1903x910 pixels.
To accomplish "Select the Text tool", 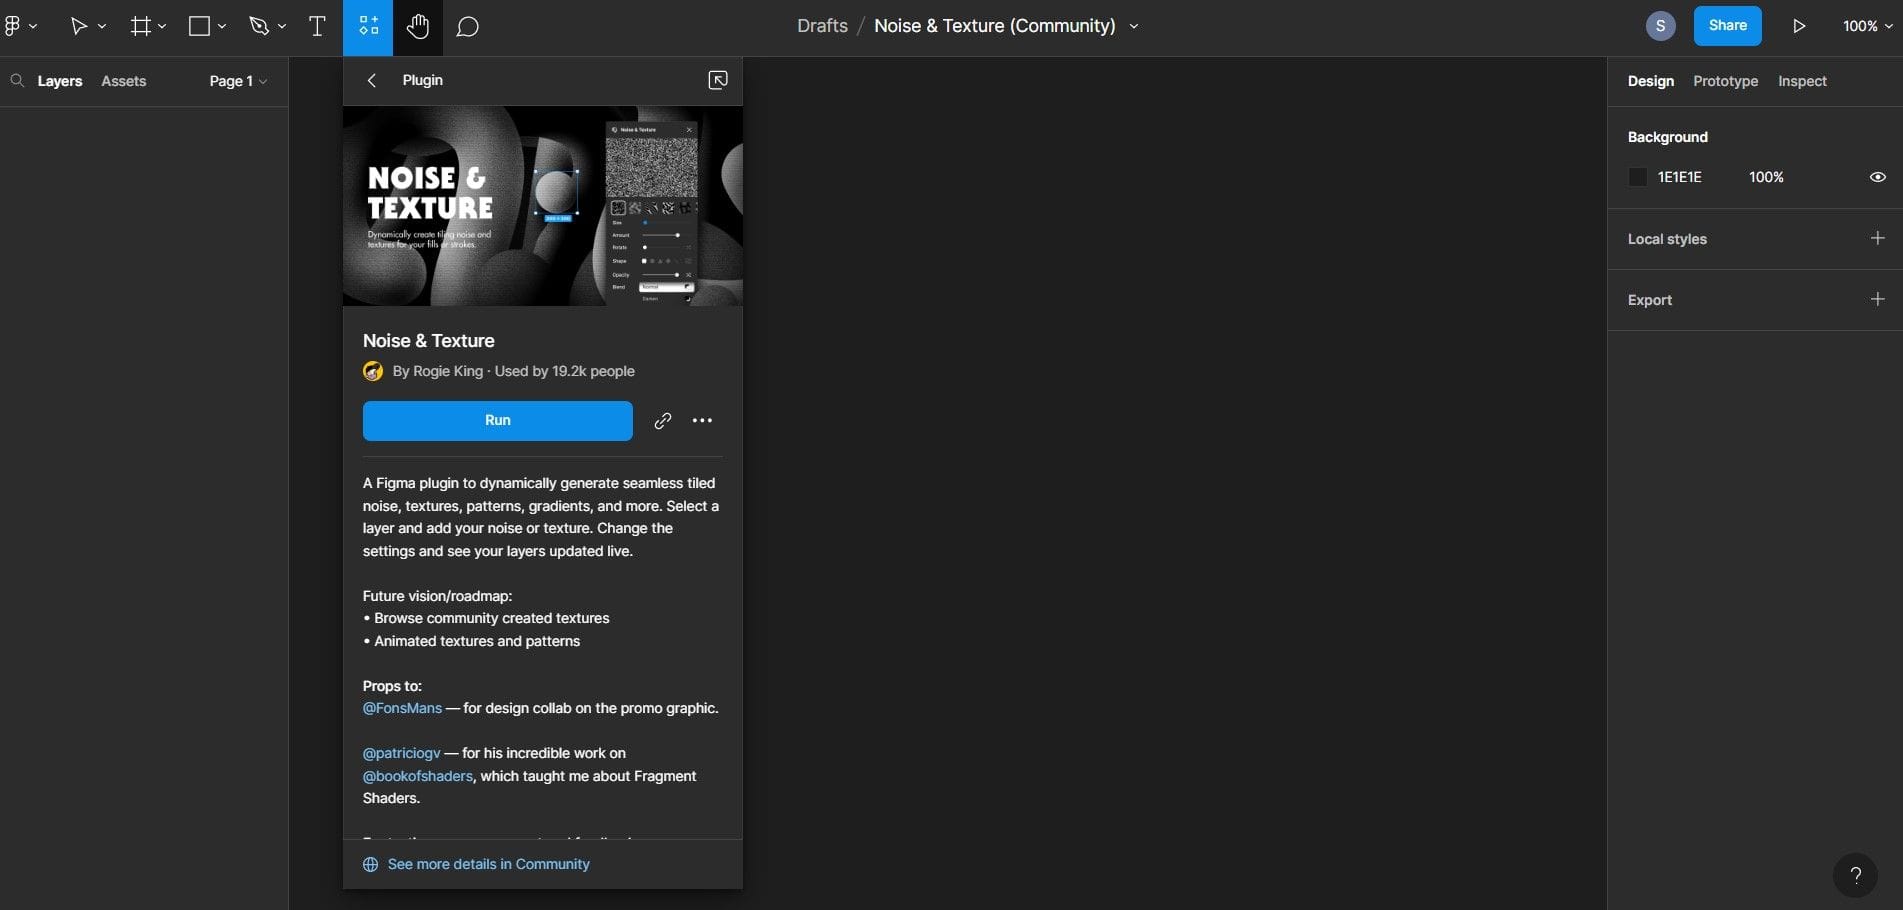I will coord(316,25).
